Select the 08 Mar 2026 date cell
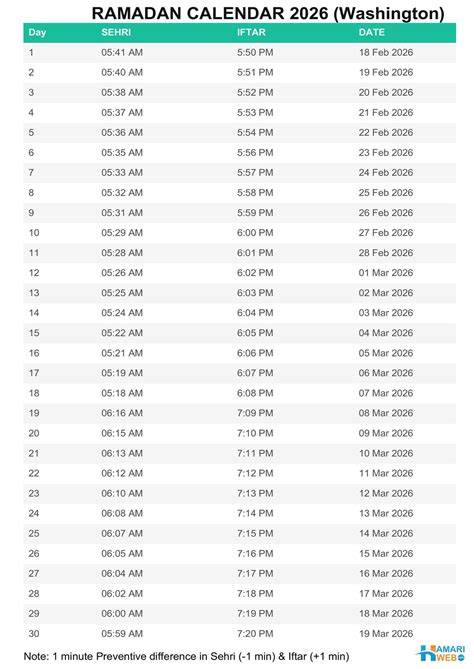Viewport: 474px width, 669px height. pyautogui.click(x=386, y=413)
